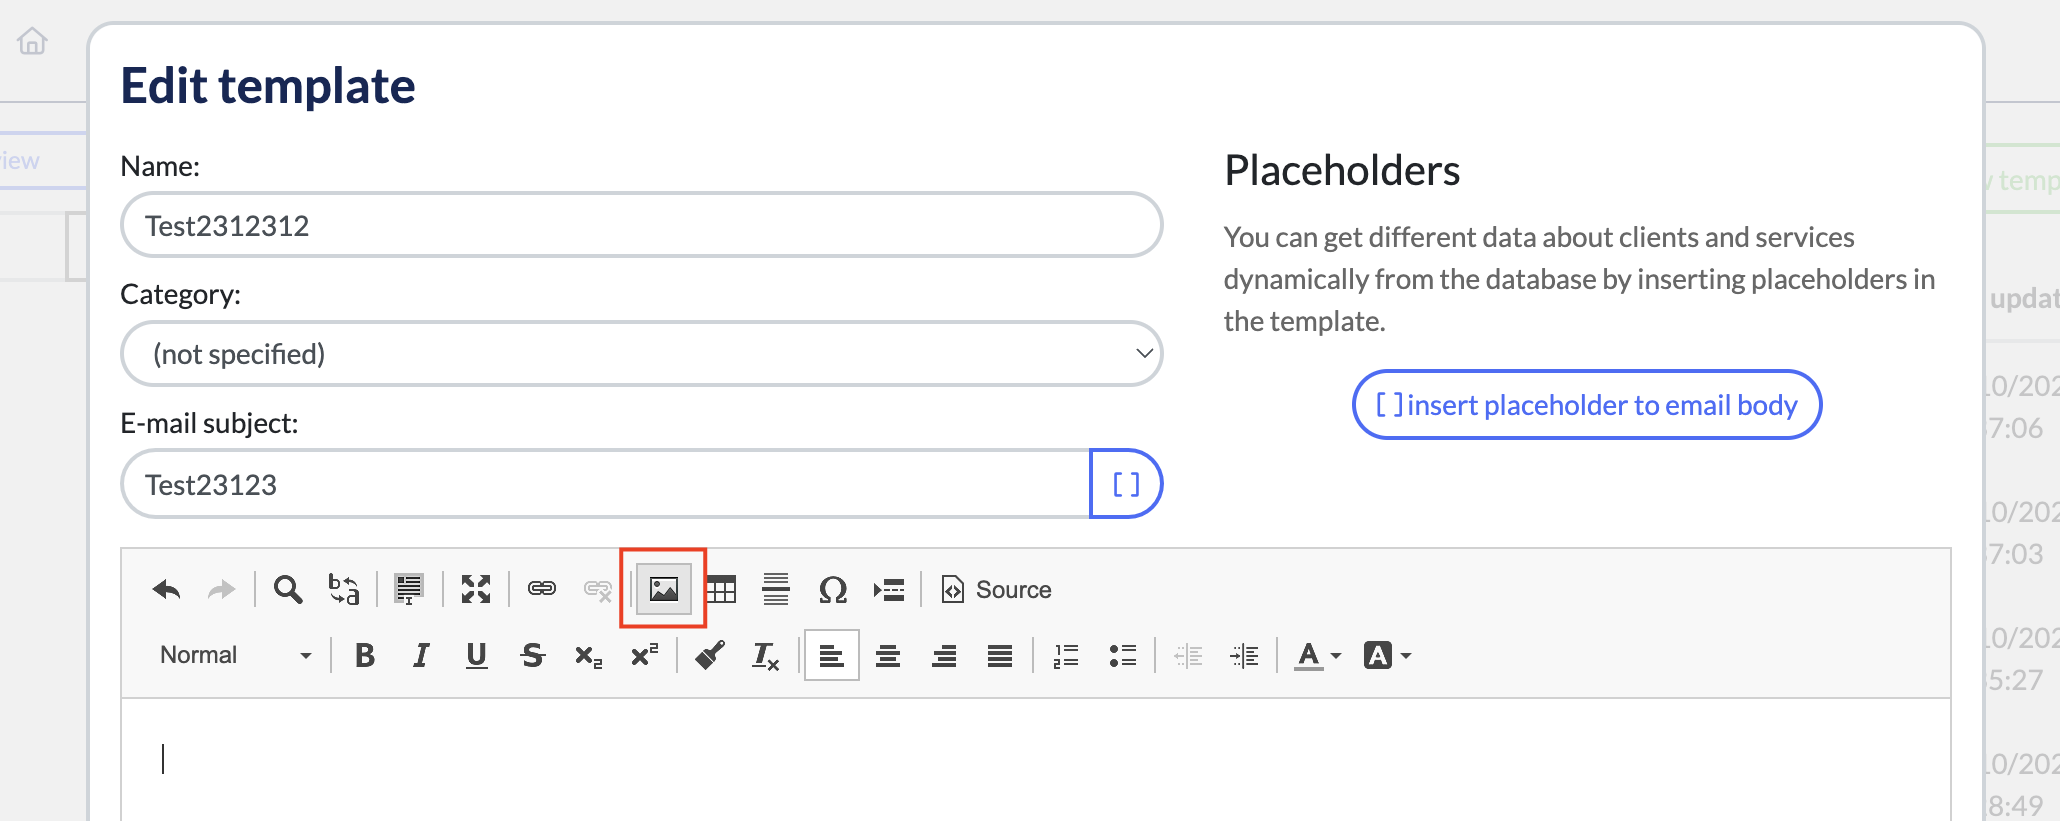Open the Category dropdown
Image resolution: width=2060 pixels, height=821 pixels.
pyautogui.click(x=641, y=354)
